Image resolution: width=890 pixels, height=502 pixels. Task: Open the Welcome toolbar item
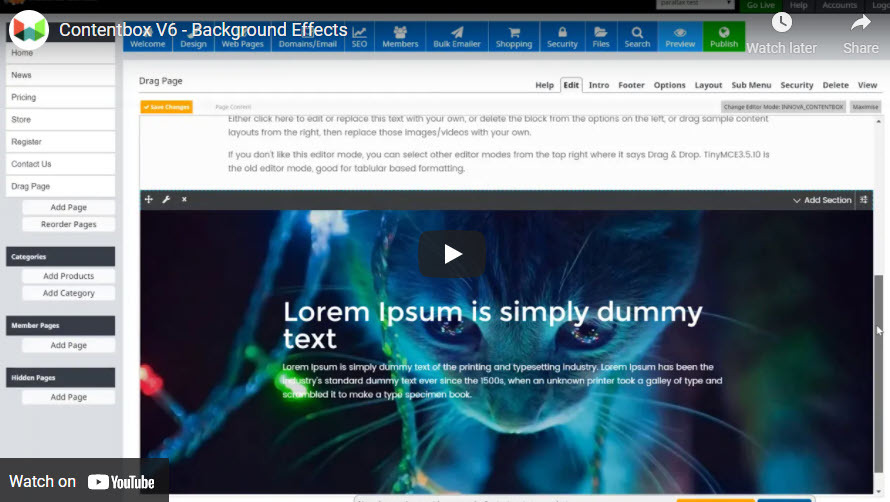pyautogui.click(x=148, y=37)
